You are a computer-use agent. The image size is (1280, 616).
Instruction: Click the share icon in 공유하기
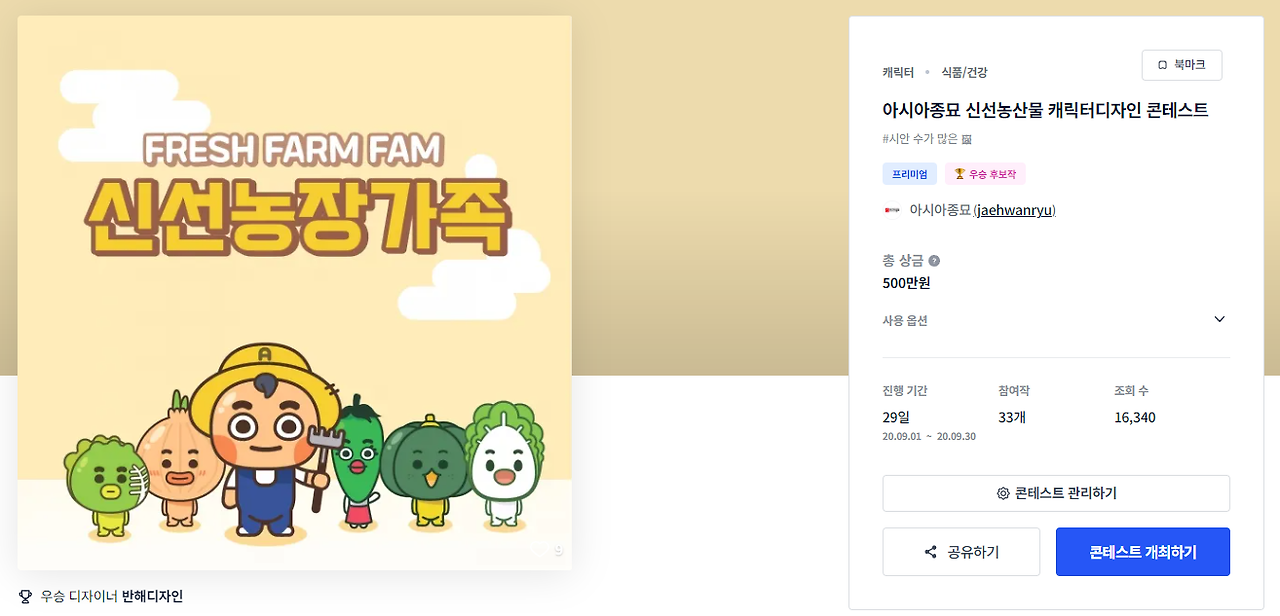(x=931, y=552)
